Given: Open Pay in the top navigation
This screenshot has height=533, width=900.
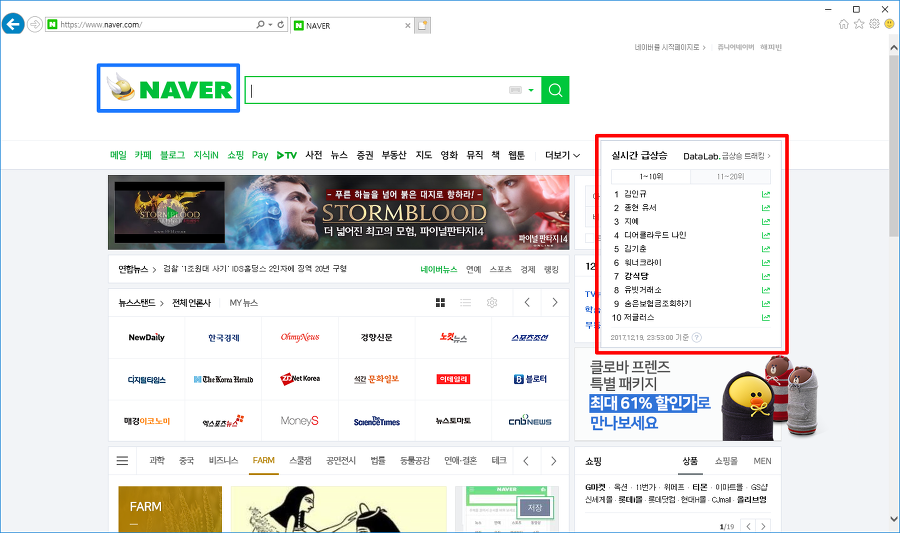Looking at the screenshot, I should click(260, 155).
